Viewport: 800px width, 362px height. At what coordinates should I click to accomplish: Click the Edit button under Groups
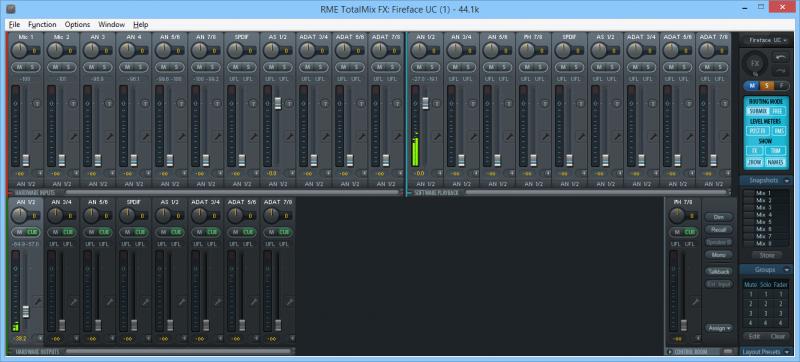754,337
